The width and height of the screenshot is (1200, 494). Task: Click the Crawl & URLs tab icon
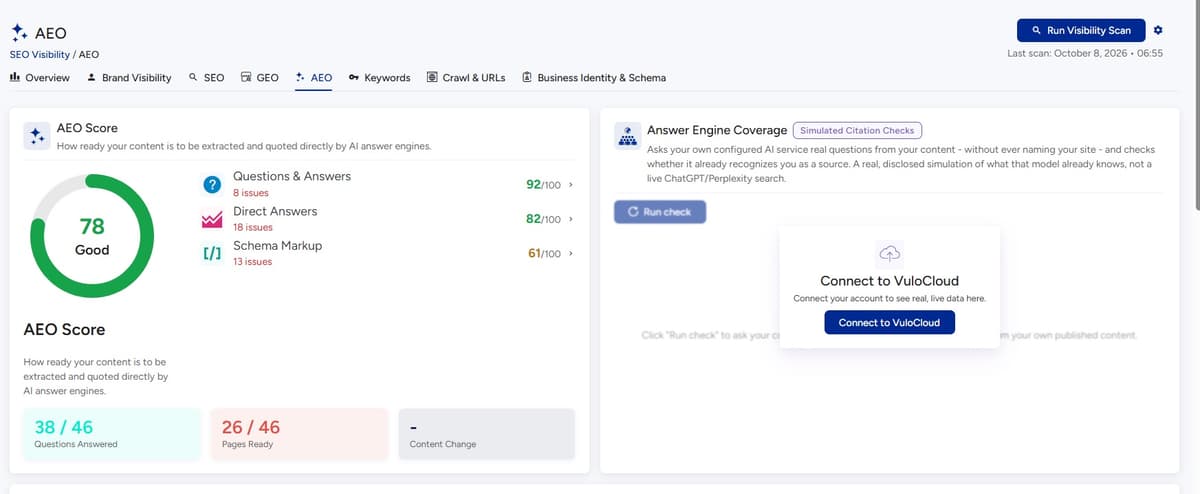(432, 77)
